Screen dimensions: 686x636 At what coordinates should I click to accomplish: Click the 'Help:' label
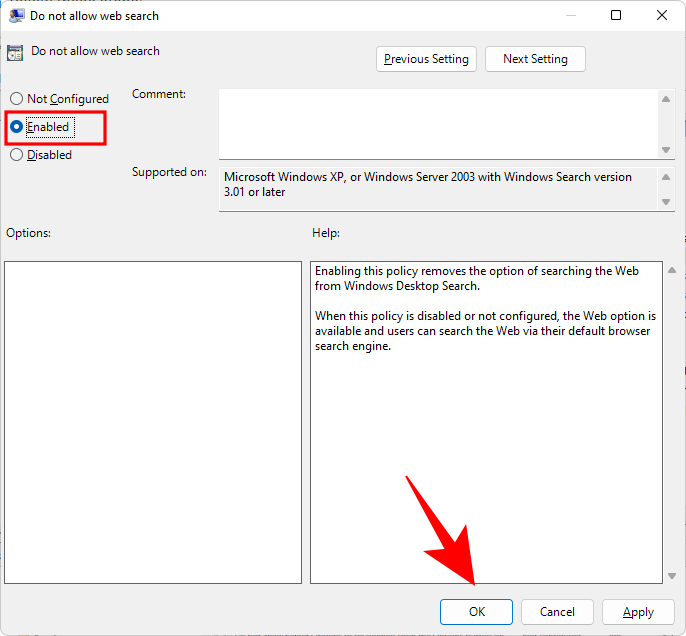326,233
